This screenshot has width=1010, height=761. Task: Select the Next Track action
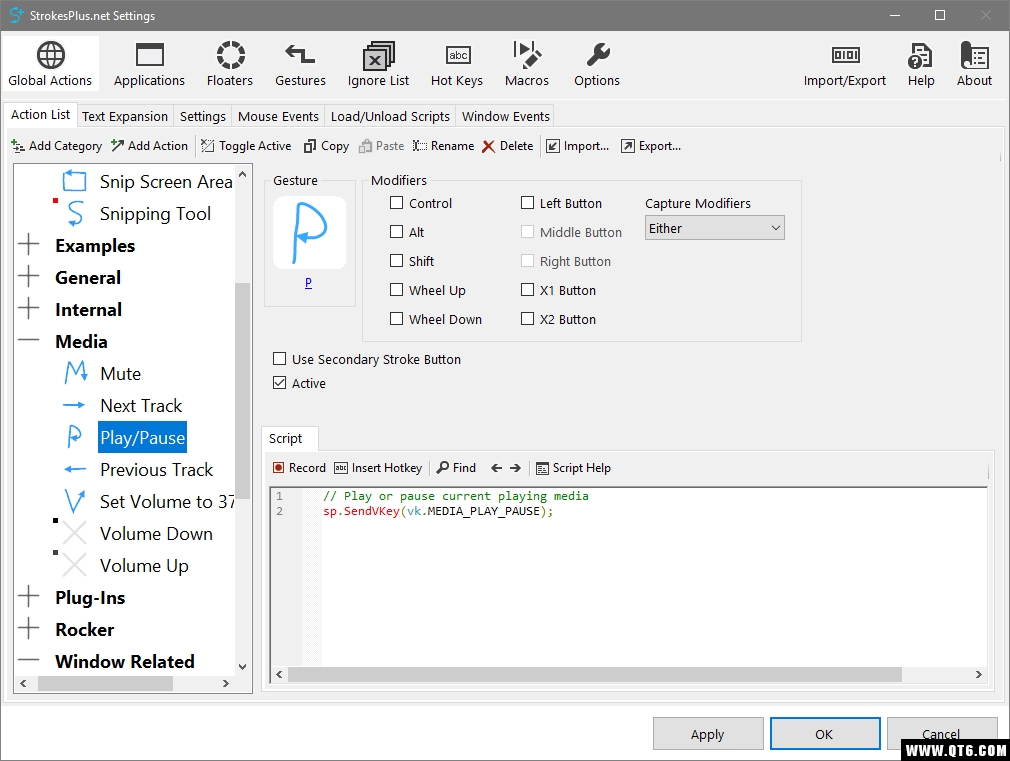141,406
